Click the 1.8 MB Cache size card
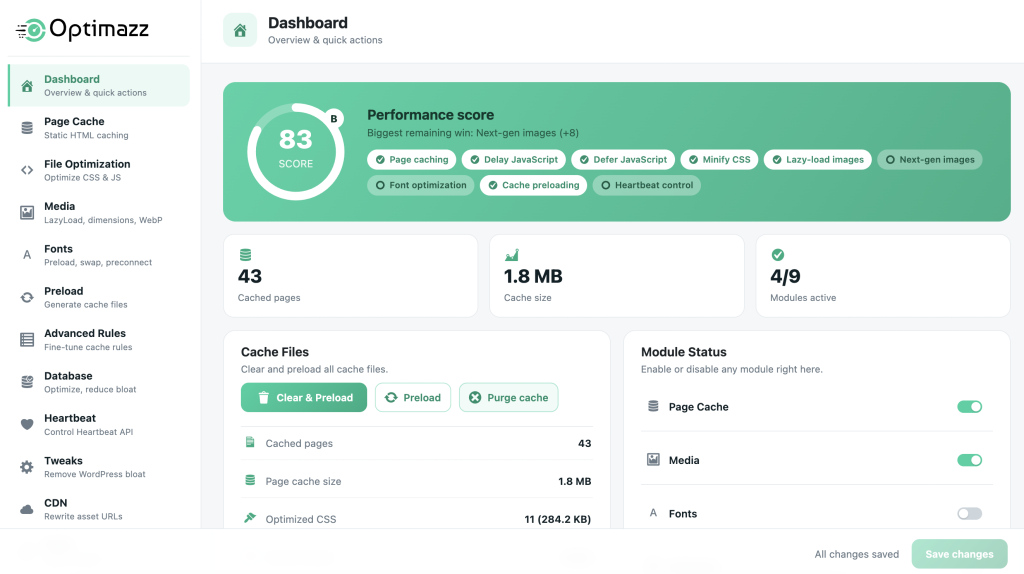Screen dimensions: 1024x574 [x=616, y=276]
